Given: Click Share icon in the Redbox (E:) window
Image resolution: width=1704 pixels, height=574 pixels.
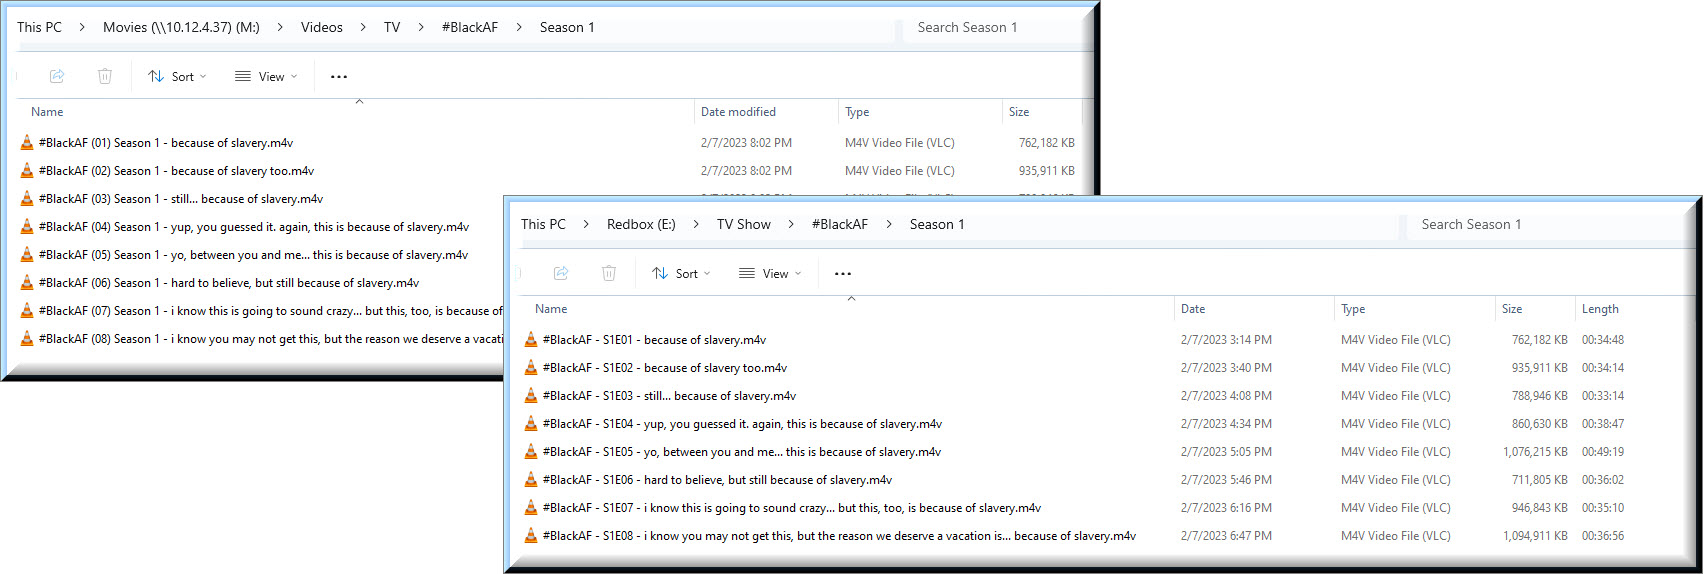Looking at the screenshot, I should [x=561, y=273].
